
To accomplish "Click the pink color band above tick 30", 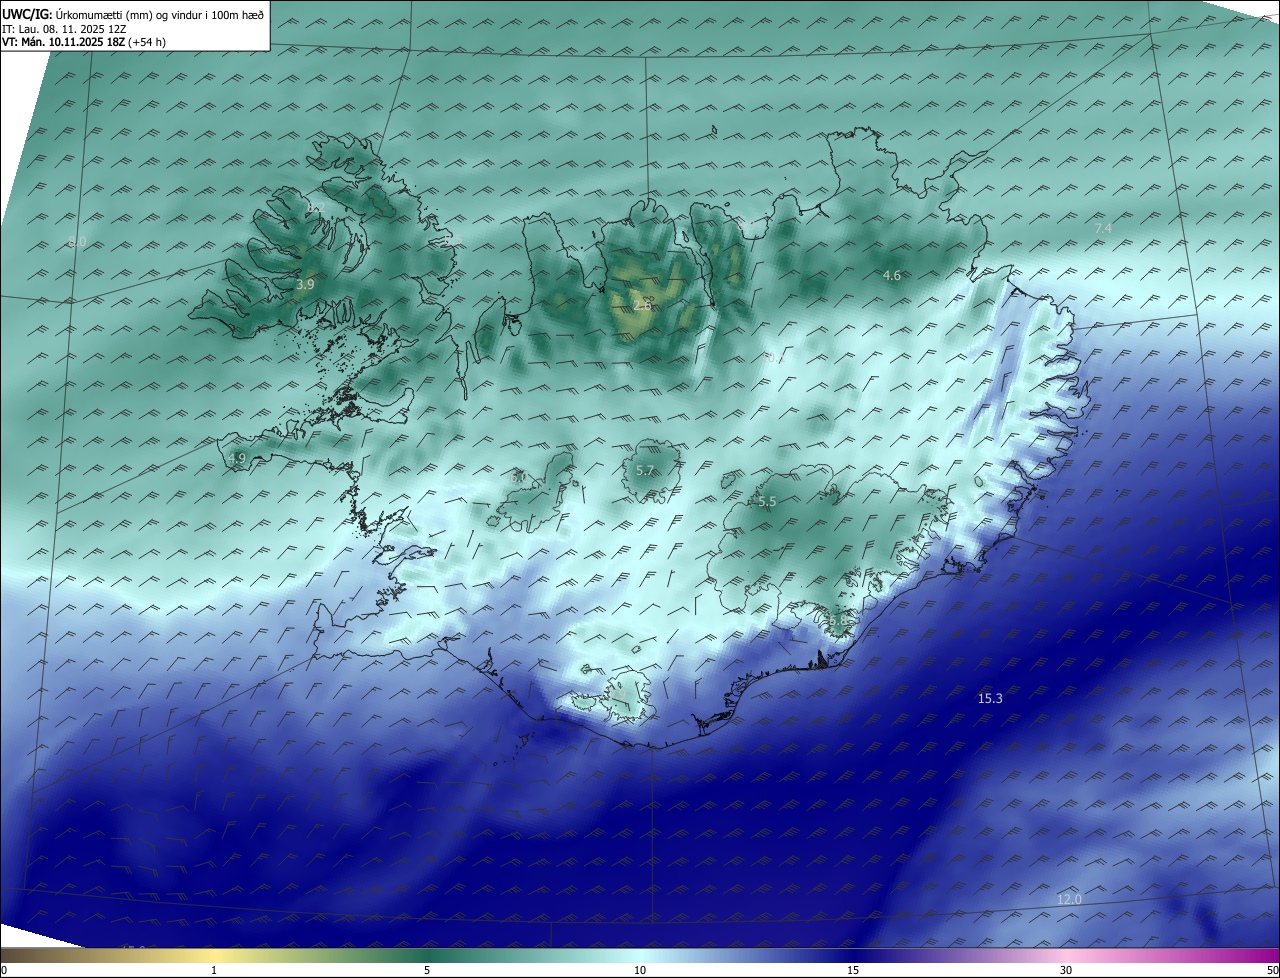I will [x=1066, y=955].
